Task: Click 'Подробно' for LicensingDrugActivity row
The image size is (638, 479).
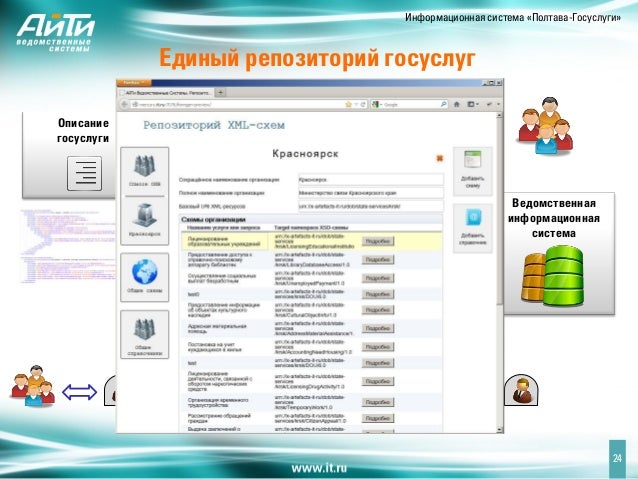Action: point(378,382)
